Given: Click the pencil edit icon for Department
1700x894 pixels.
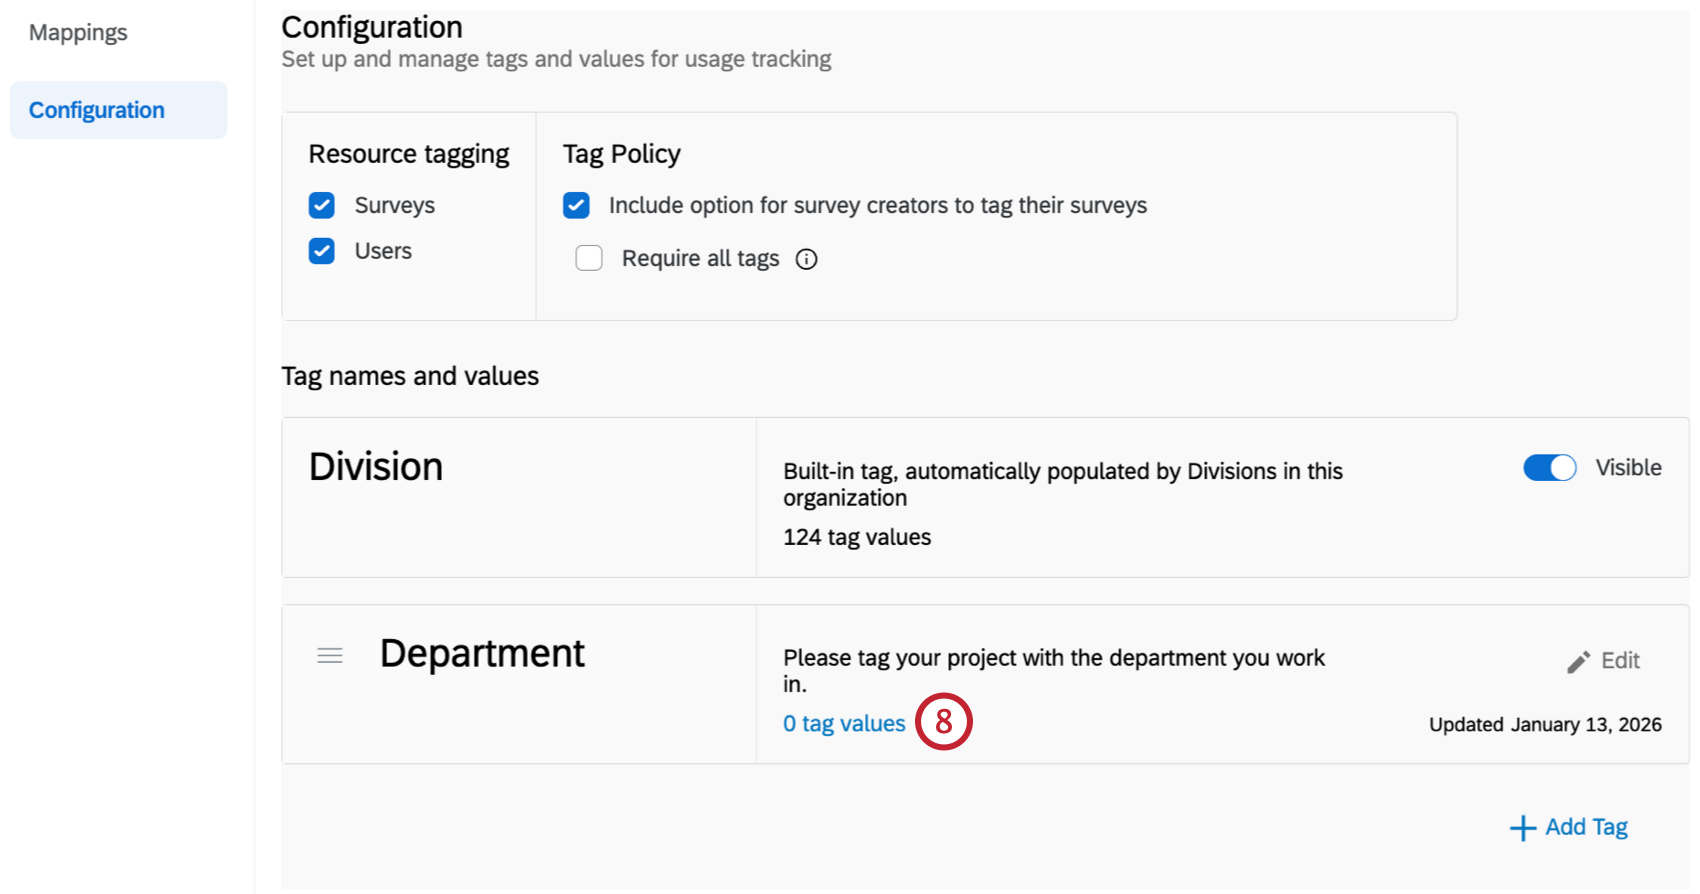Looking at the screenshot, I should click(x=1578, y=662).
